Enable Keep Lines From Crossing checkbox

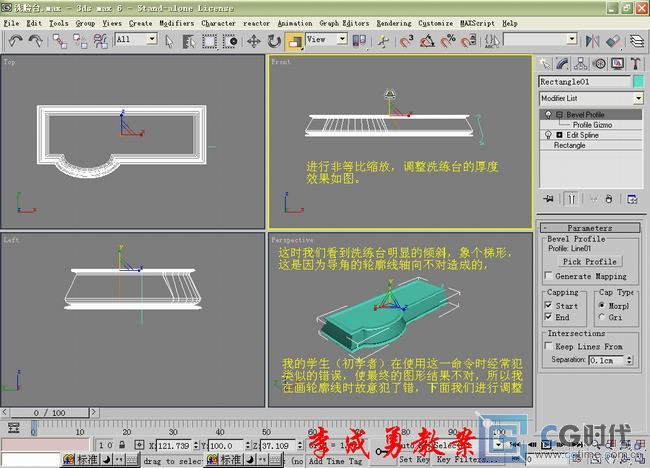tap(548, 346)
